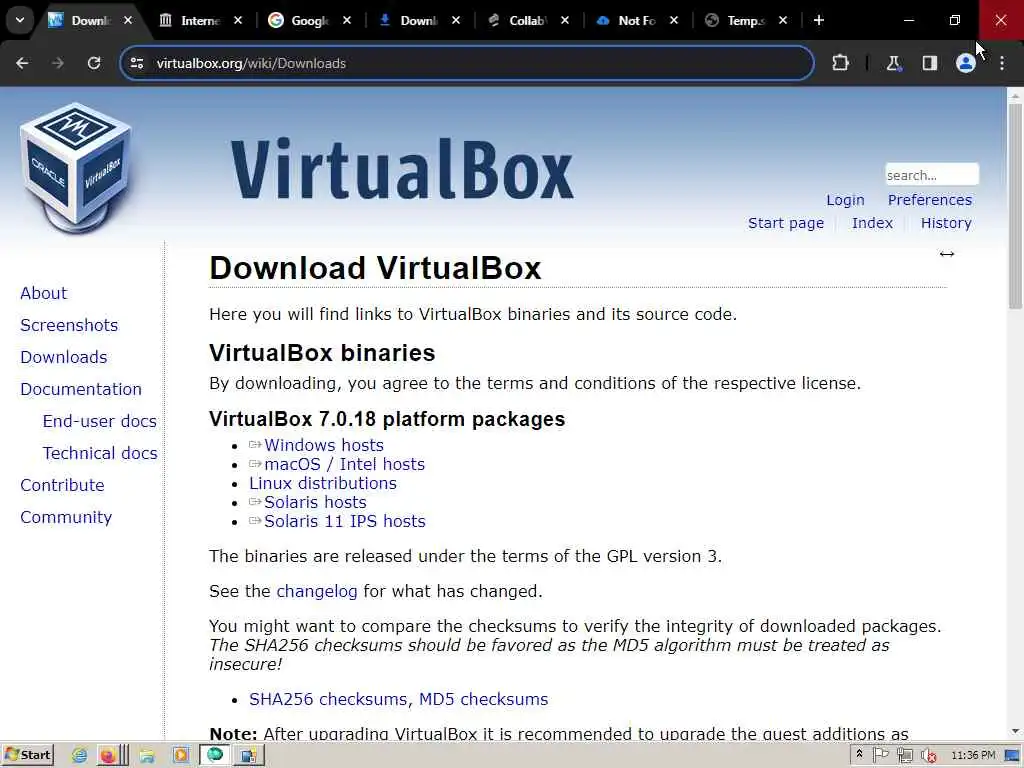Open the Index link

pos(872,223)
